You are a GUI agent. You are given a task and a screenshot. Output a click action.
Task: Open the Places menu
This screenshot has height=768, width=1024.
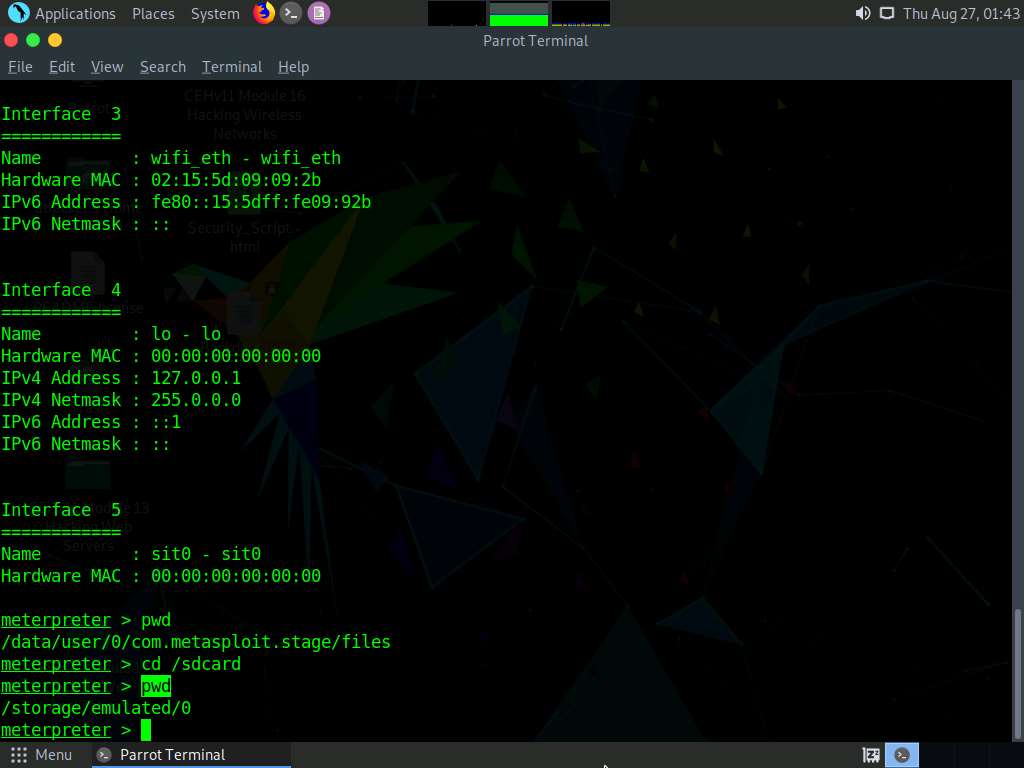[153, 13]
